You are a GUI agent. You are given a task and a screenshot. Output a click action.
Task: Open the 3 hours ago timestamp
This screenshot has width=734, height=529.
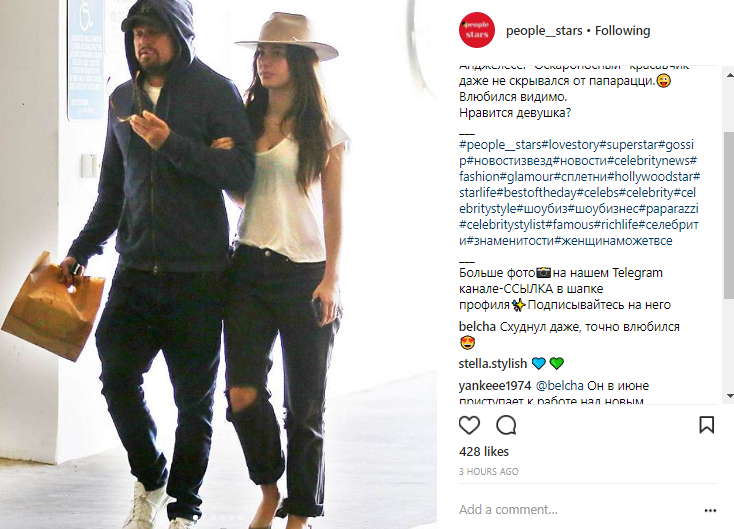[488, 472]
